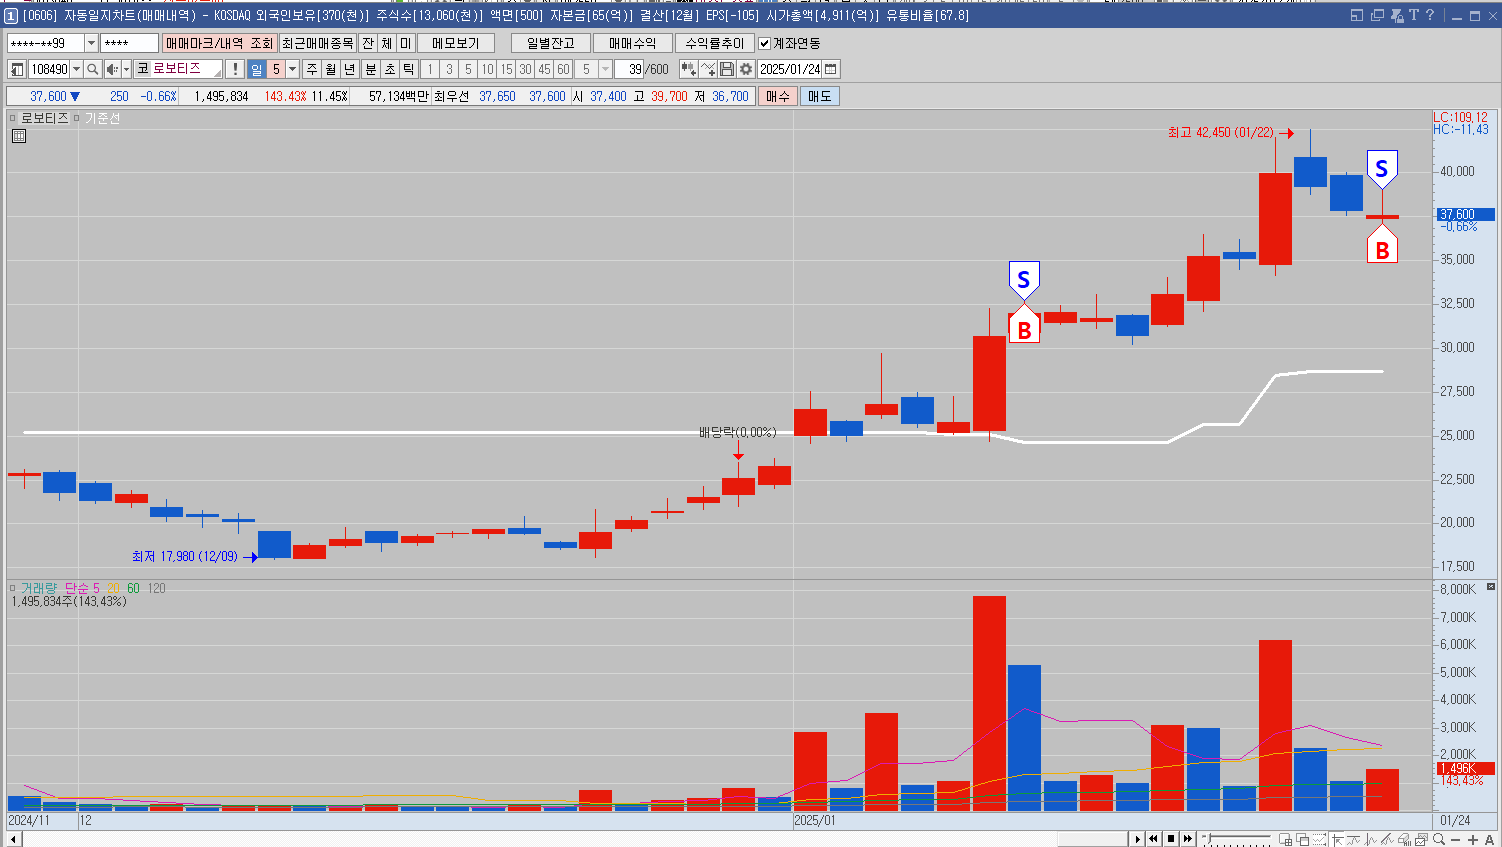Select the 년 yearly period toggle
This screenshot has width=1502, height=847.
350,69
